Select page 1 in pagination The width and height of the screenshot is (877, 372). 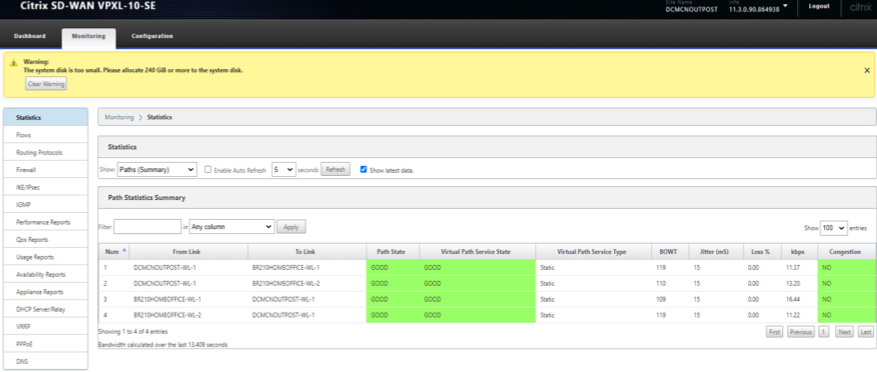[824, 332]
